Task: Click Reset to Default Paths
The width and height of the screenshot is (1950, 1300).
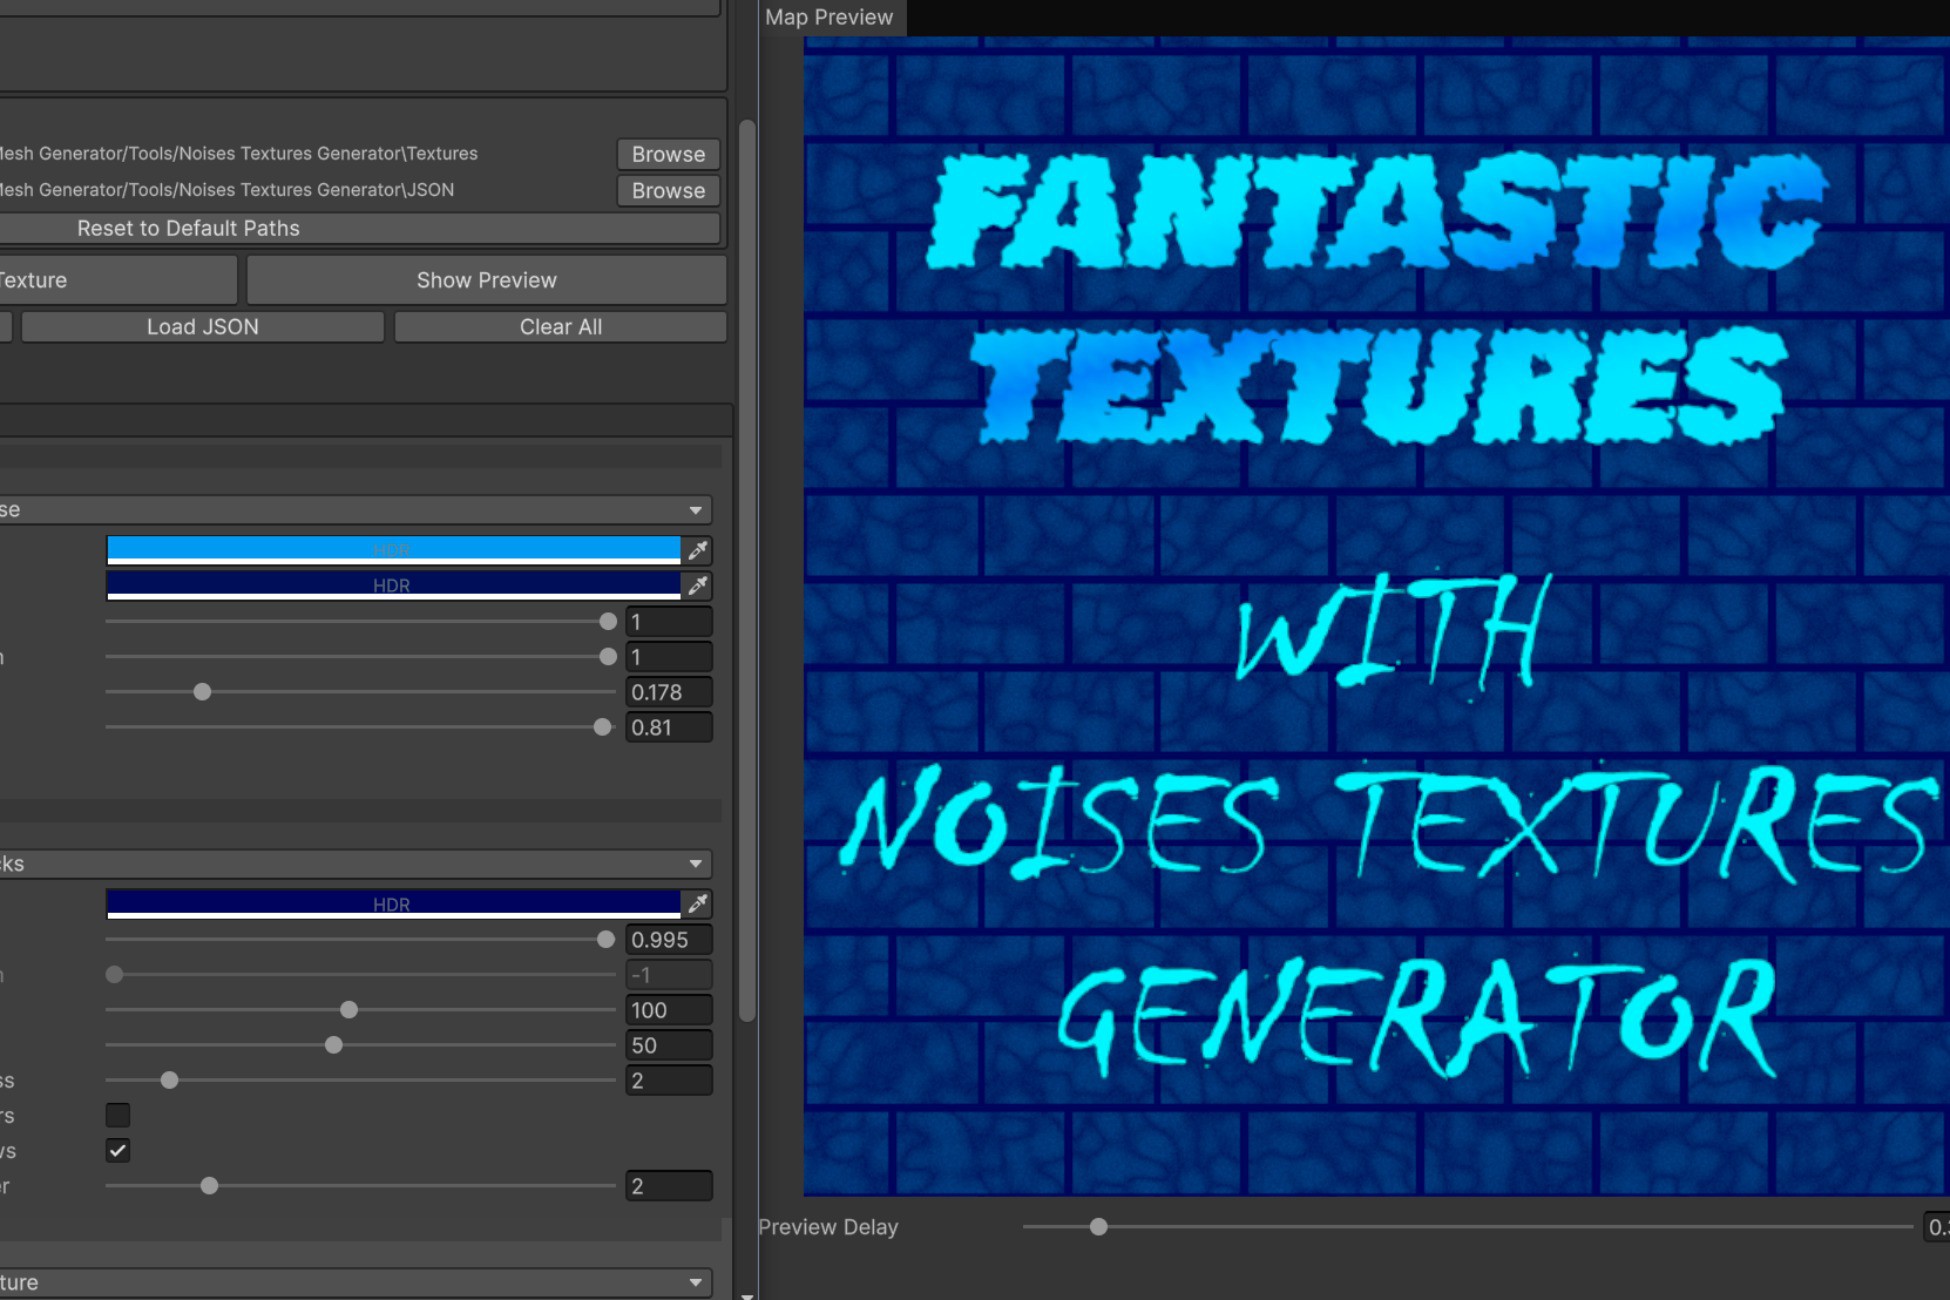Action: pyautogui.click(x=358, y=228)
